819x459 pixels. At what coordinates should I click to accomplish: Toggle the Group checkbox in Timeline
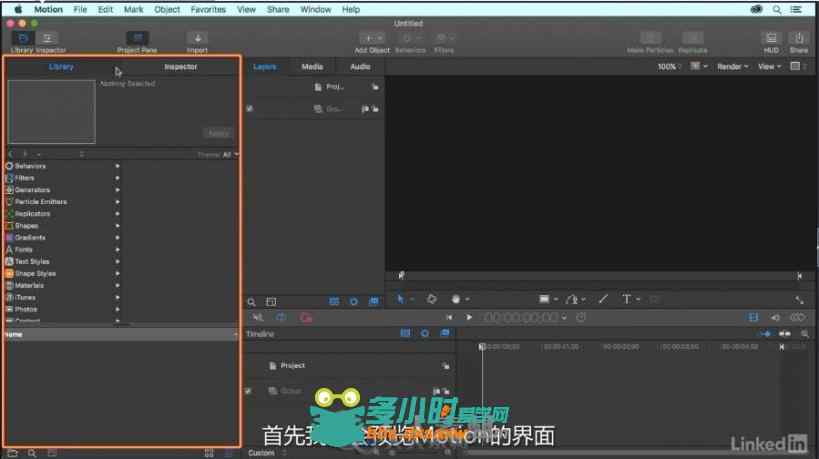pos(248,391)
